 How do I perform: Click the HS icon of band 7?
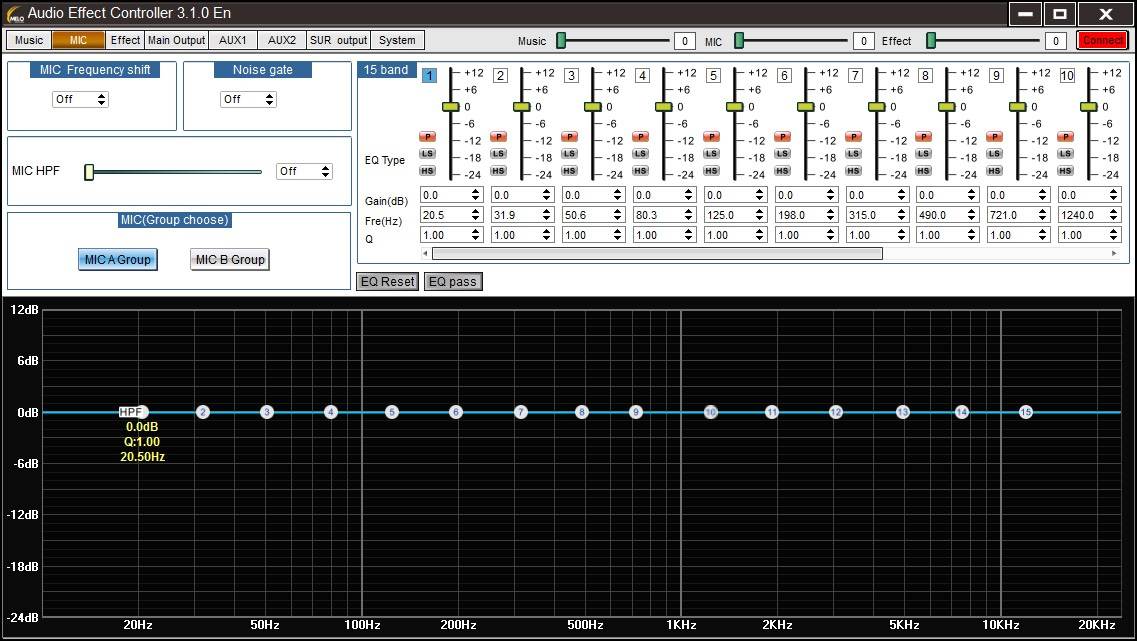[853, 171]
